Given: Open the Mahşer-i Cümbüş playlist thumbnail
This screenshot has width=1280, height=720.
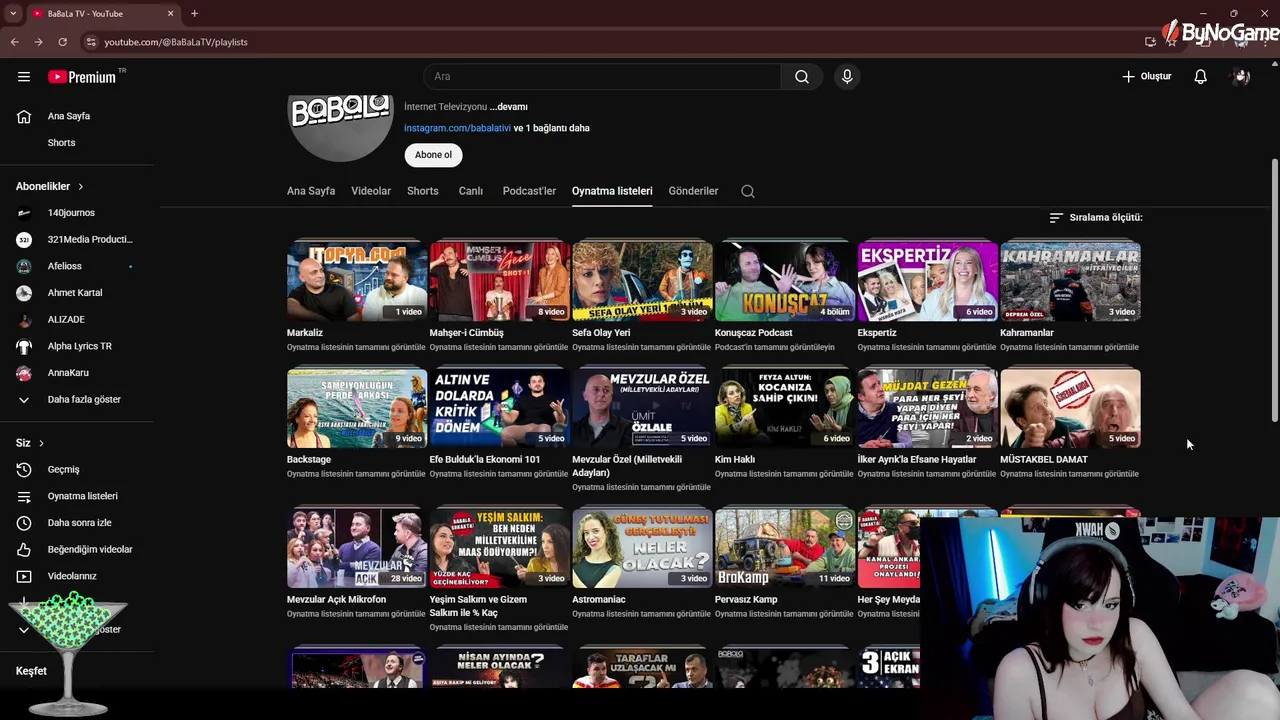Looking at the screenshot, I should (x=499, y=282).
